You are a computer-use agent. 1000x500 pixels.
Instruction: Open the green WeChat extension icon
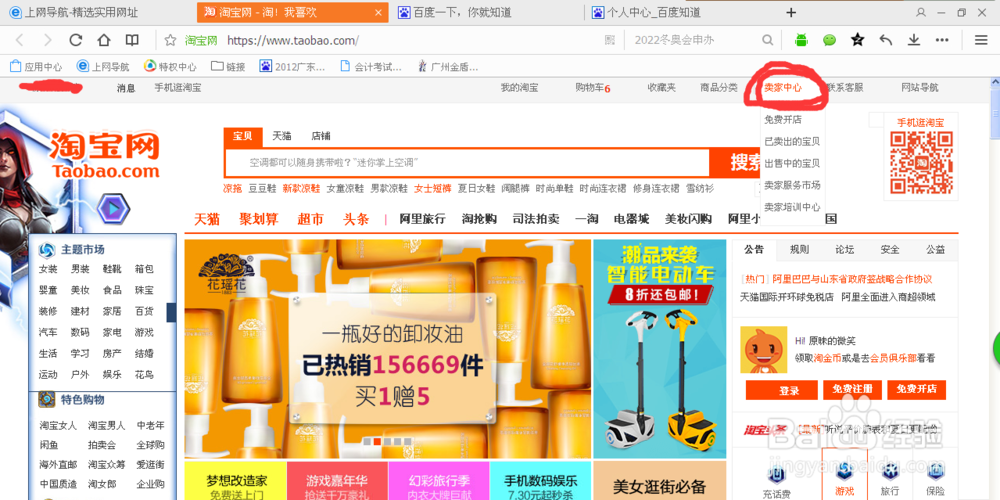[x=829, y=40]
